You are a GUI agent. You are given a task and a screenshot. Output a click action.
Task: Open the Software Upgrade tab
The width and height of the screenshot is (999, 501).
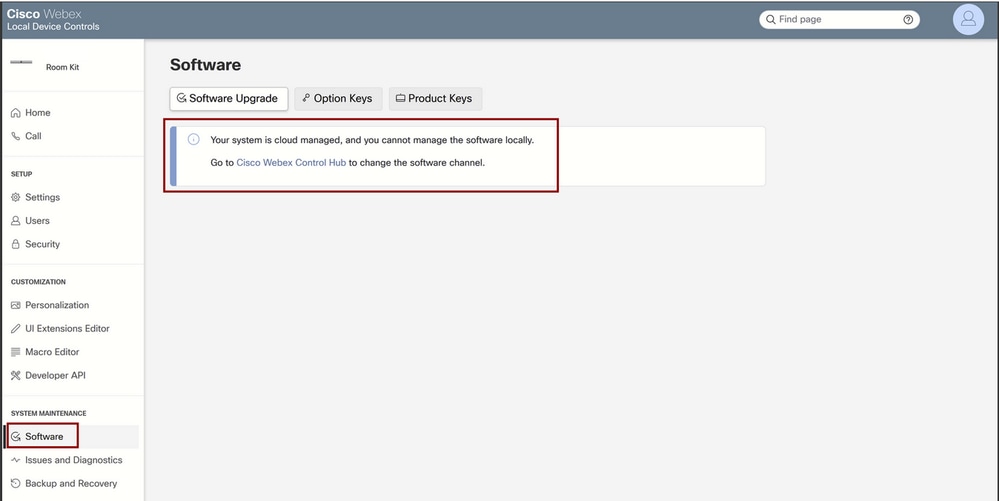pyautogui.click(x=229, y=99)
